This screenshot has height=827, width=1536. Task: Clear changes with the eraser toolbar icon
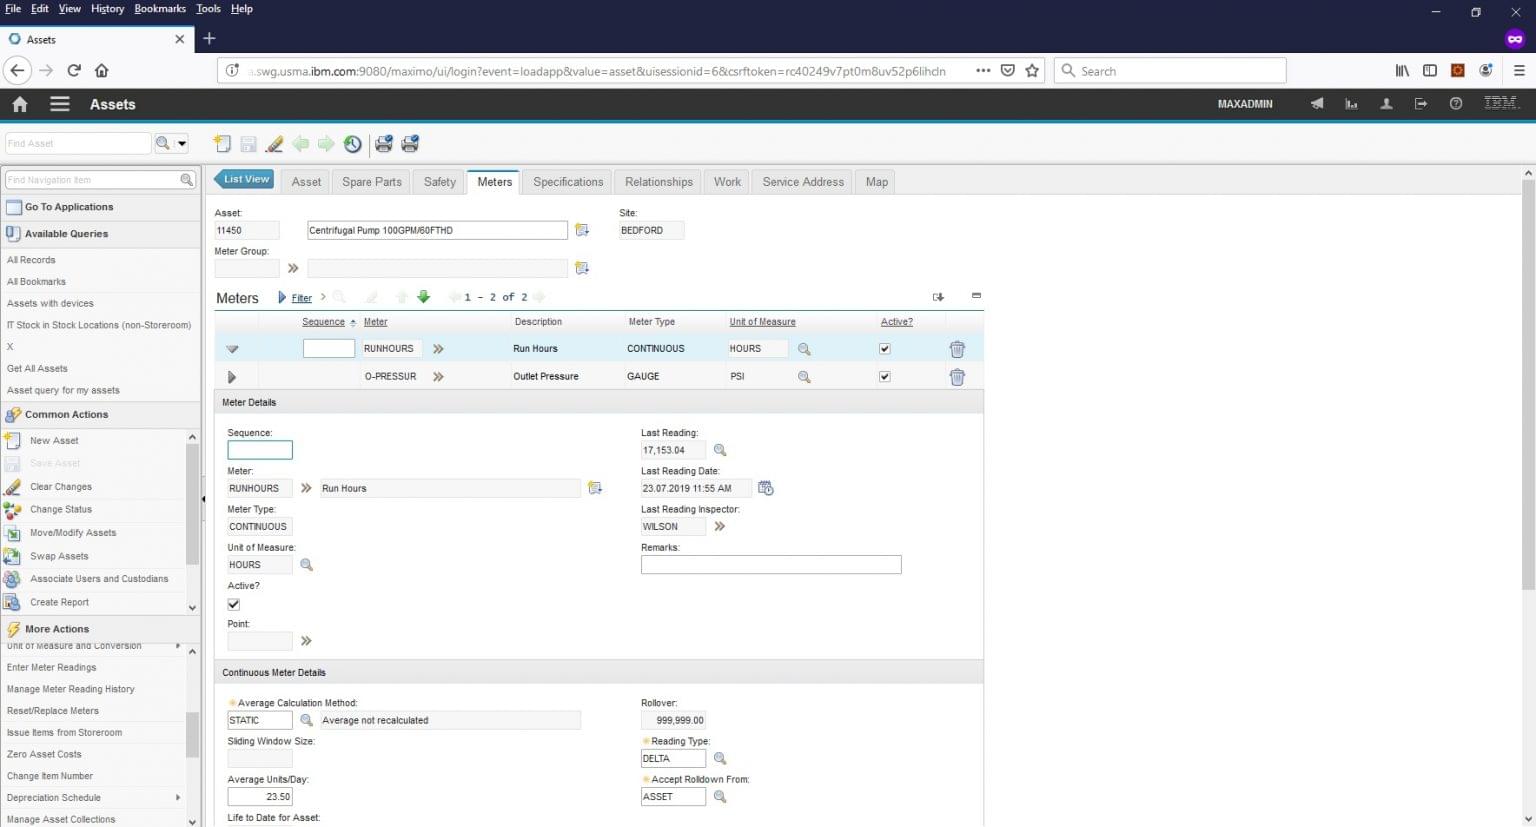click(x=275, y=144)
